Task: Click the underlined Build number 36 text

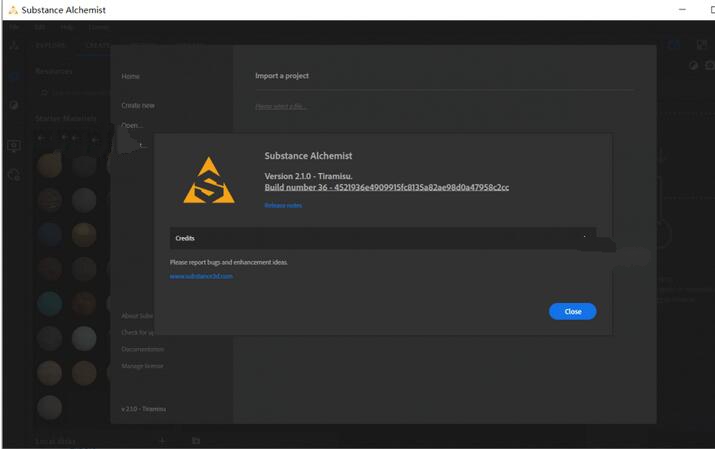Action: 387,187
